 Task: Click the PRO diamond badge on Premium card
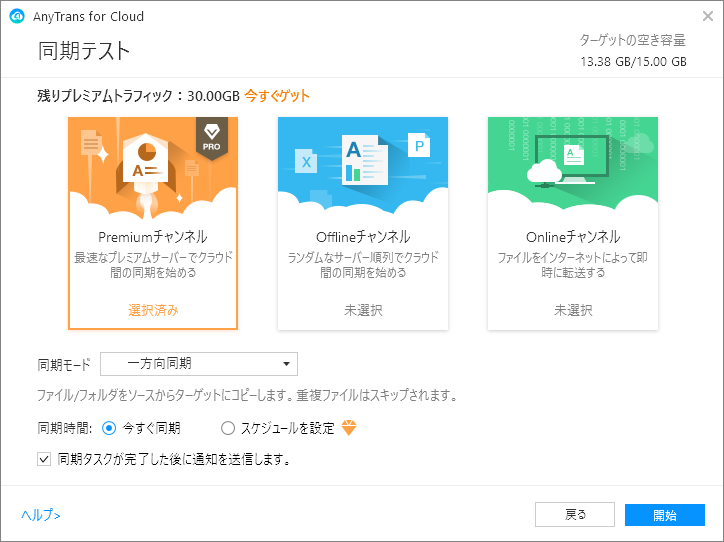[211, 138]
